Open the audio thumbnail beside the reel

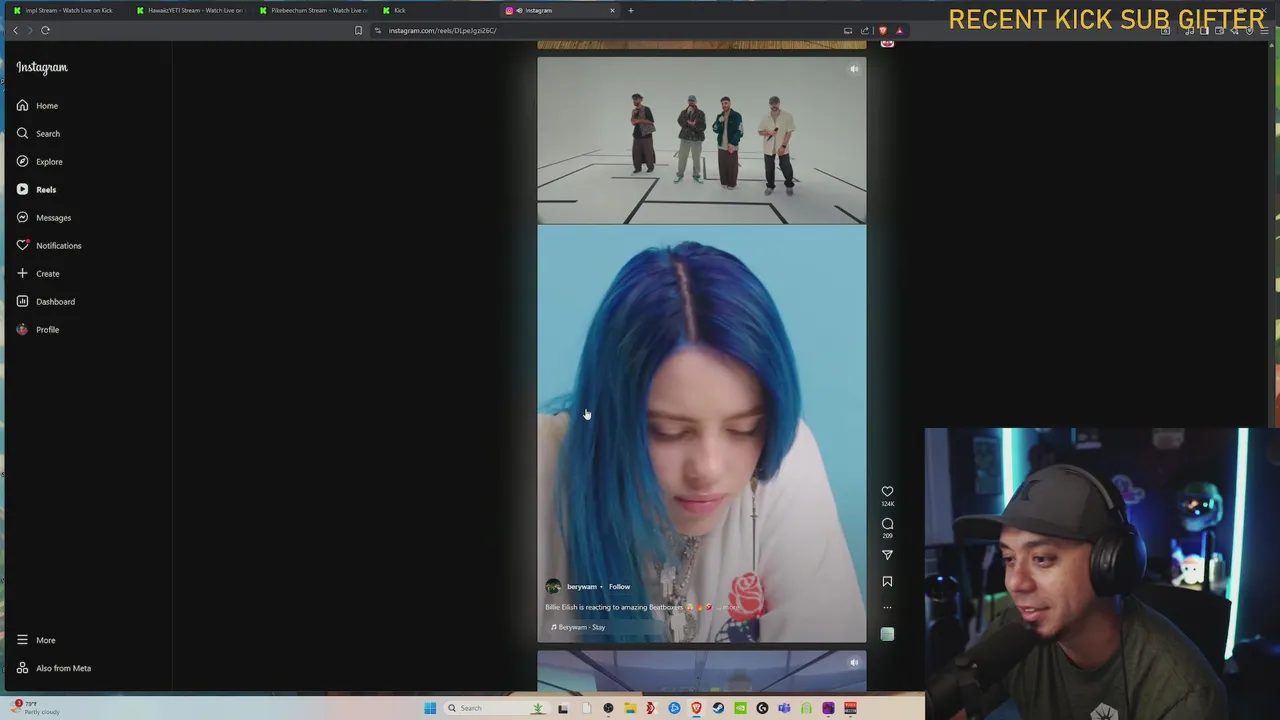887,634
